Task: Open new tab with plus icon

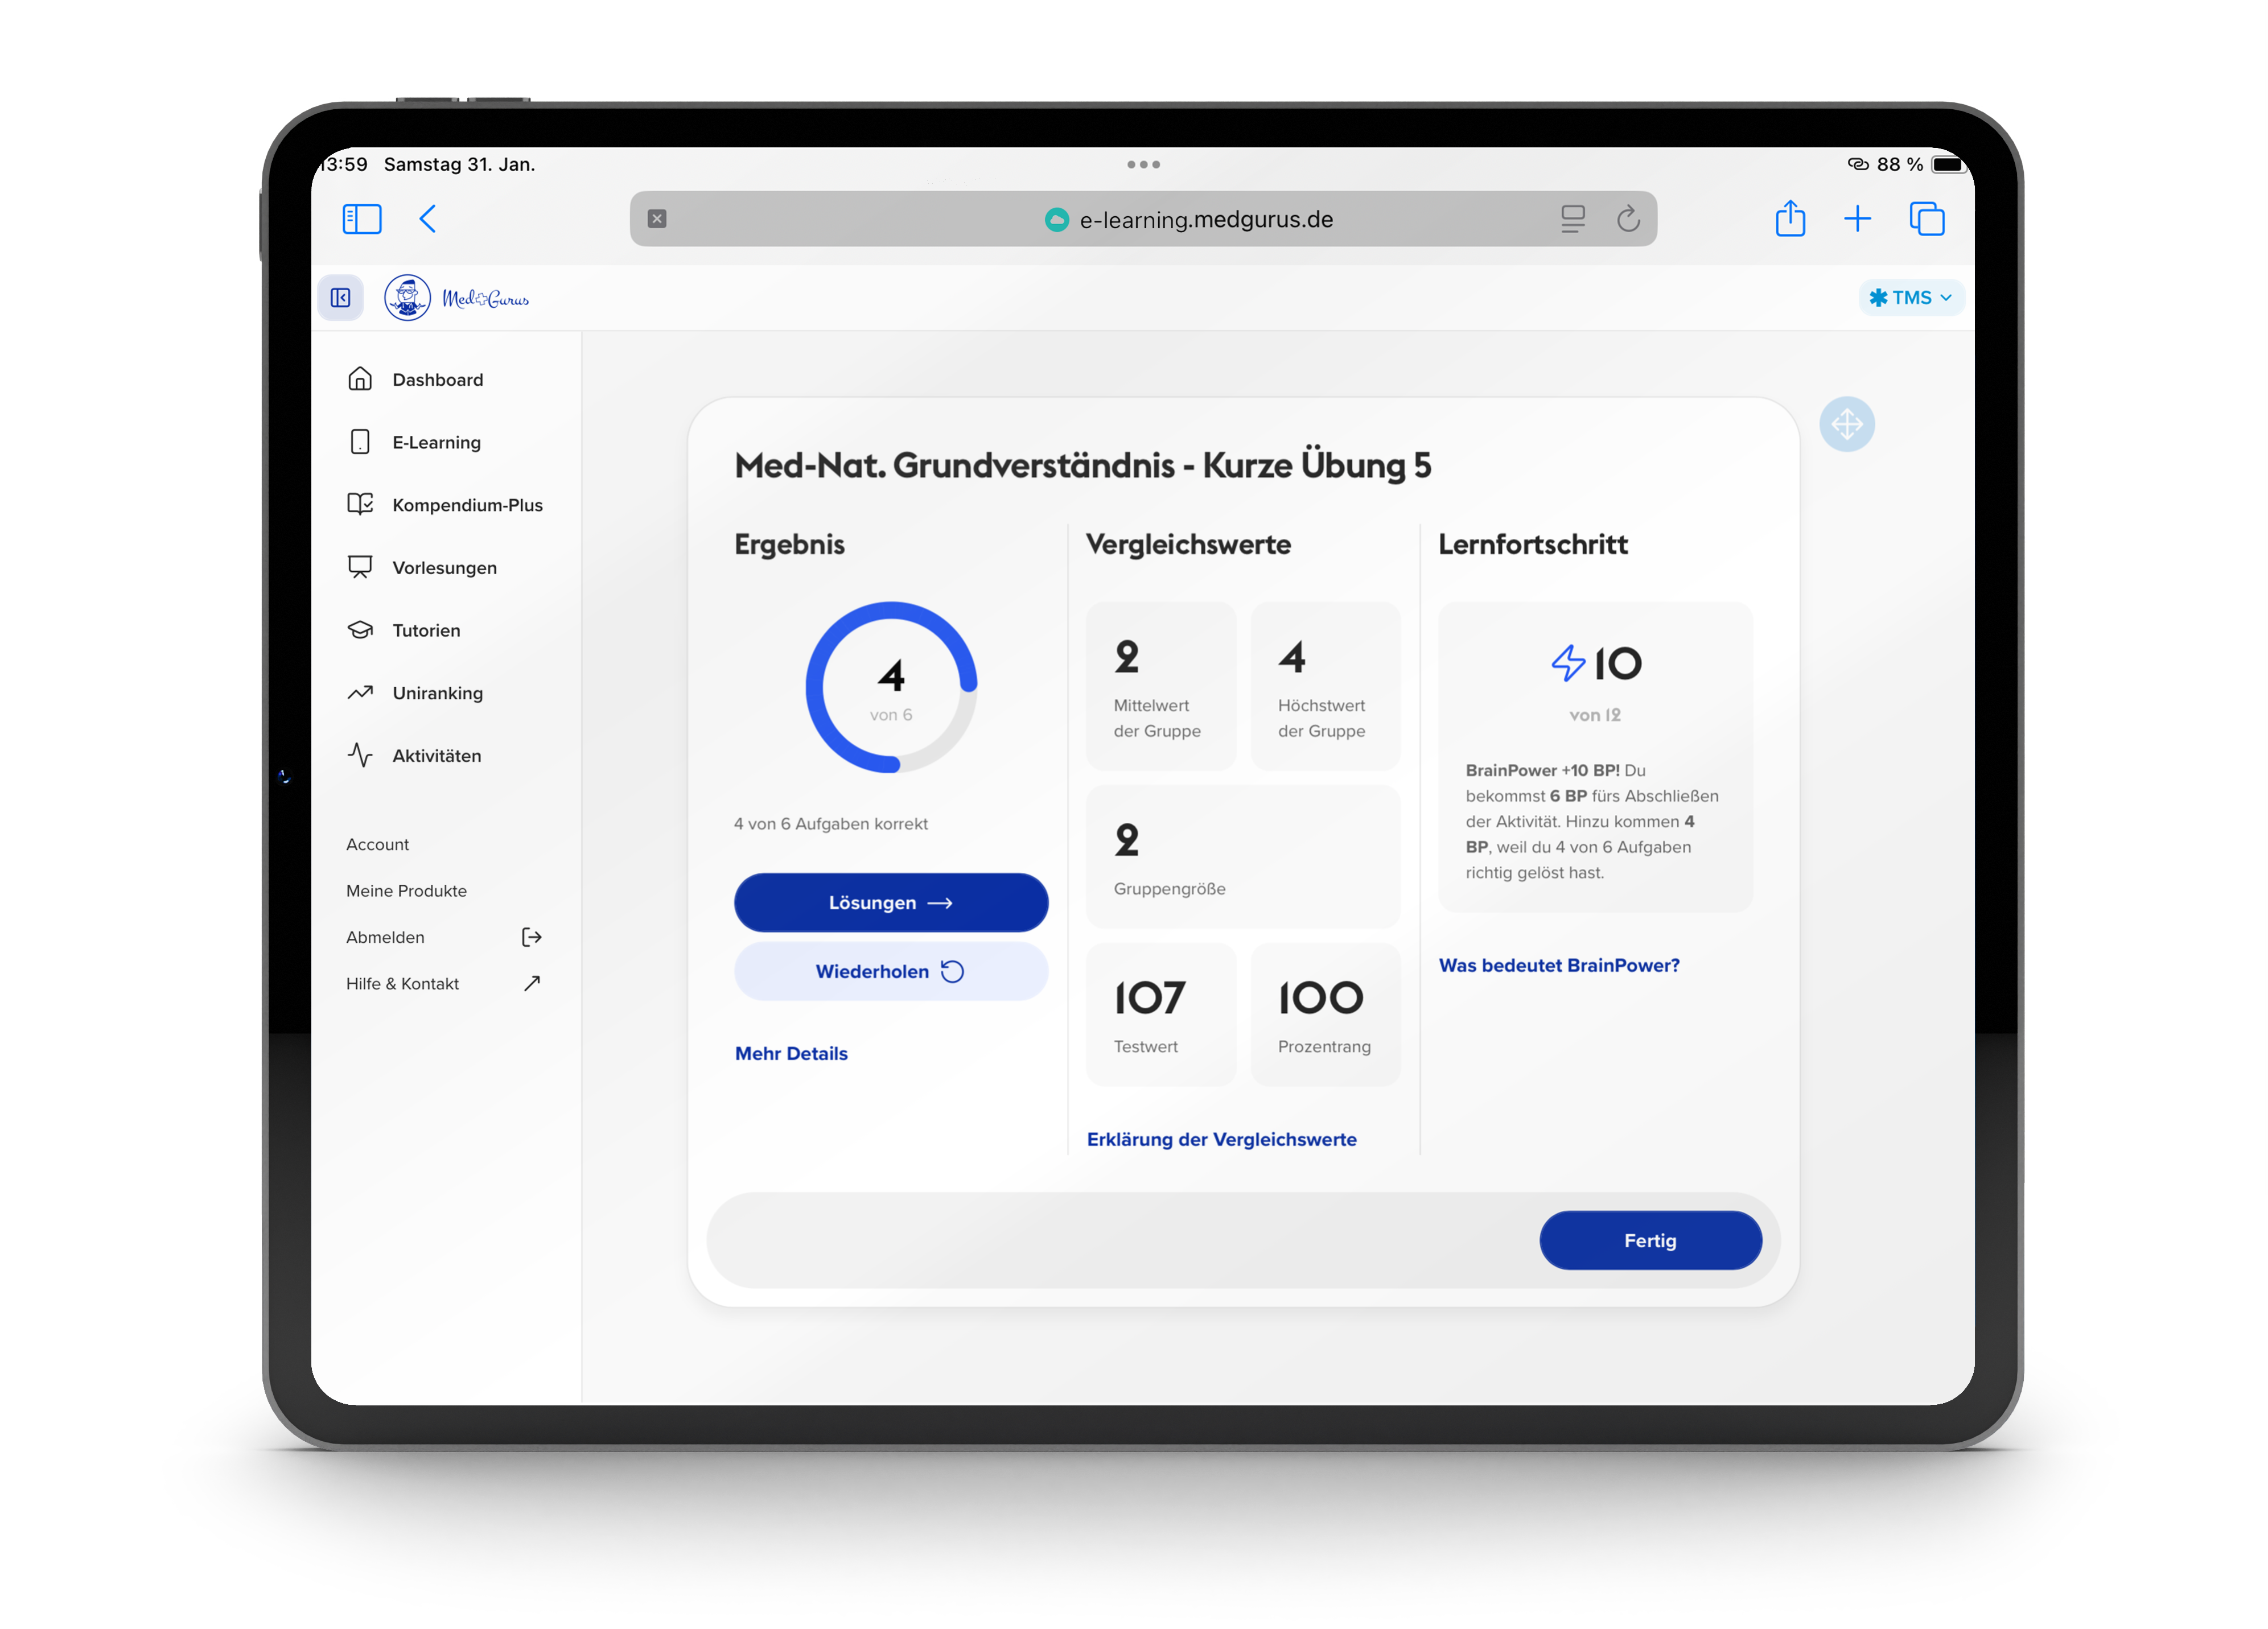Action: [x=1857, y=219]
